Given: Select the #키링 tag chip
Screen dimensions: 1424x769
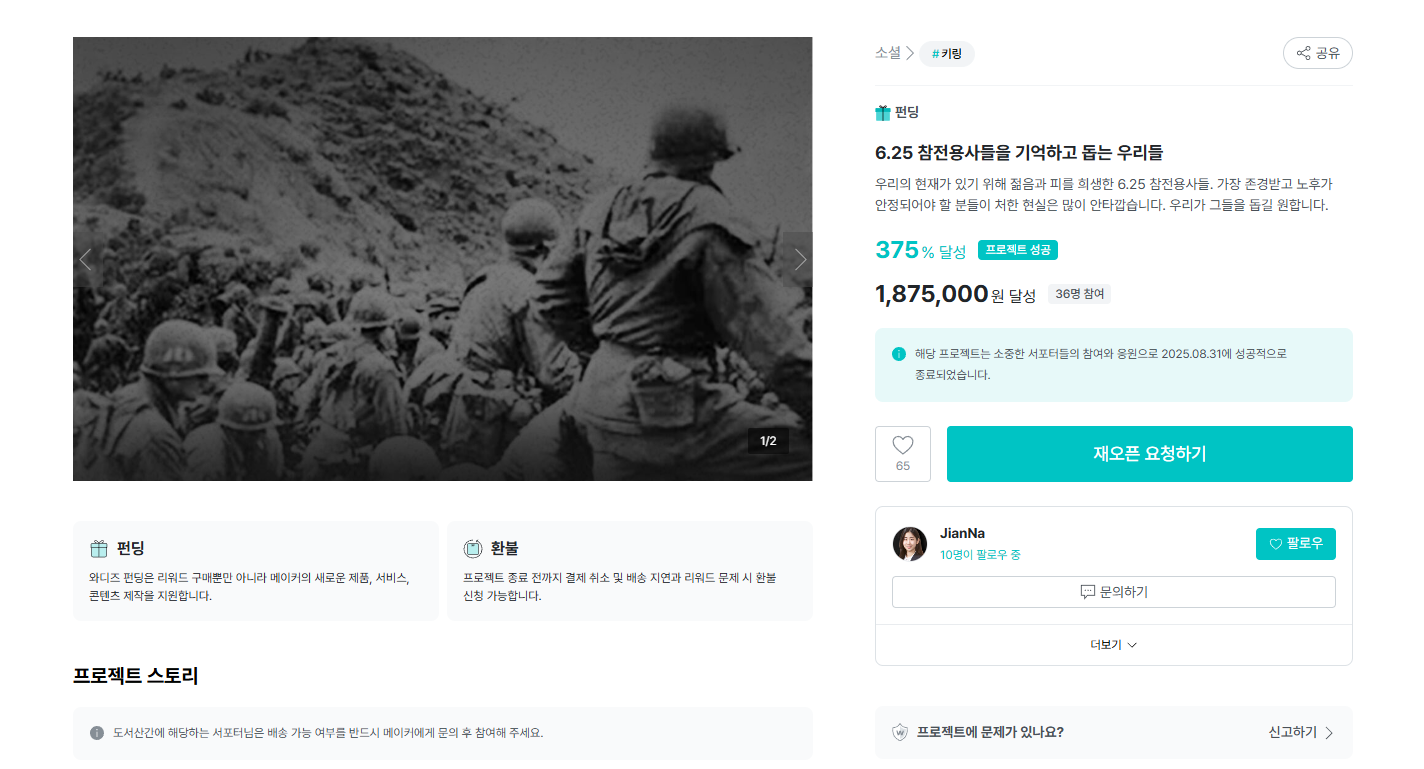Looking at the screenshot, I should pos(947,54).
